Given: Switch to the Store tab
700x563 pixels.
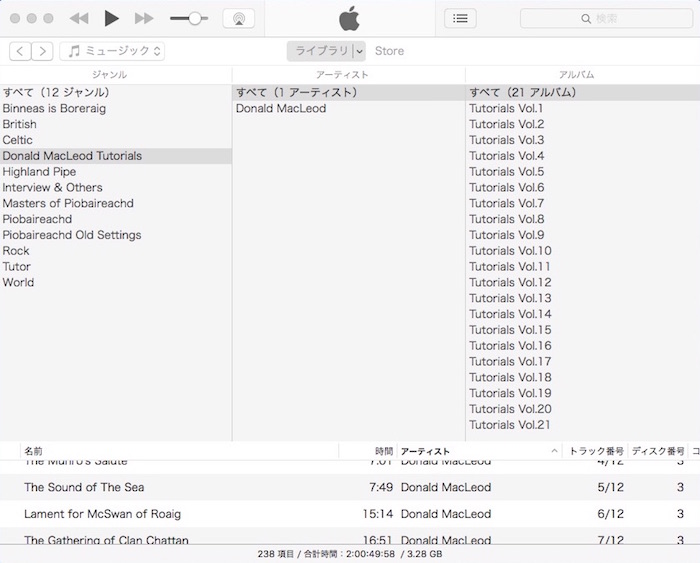Looking at the screenshot, I should pos(389,51).
